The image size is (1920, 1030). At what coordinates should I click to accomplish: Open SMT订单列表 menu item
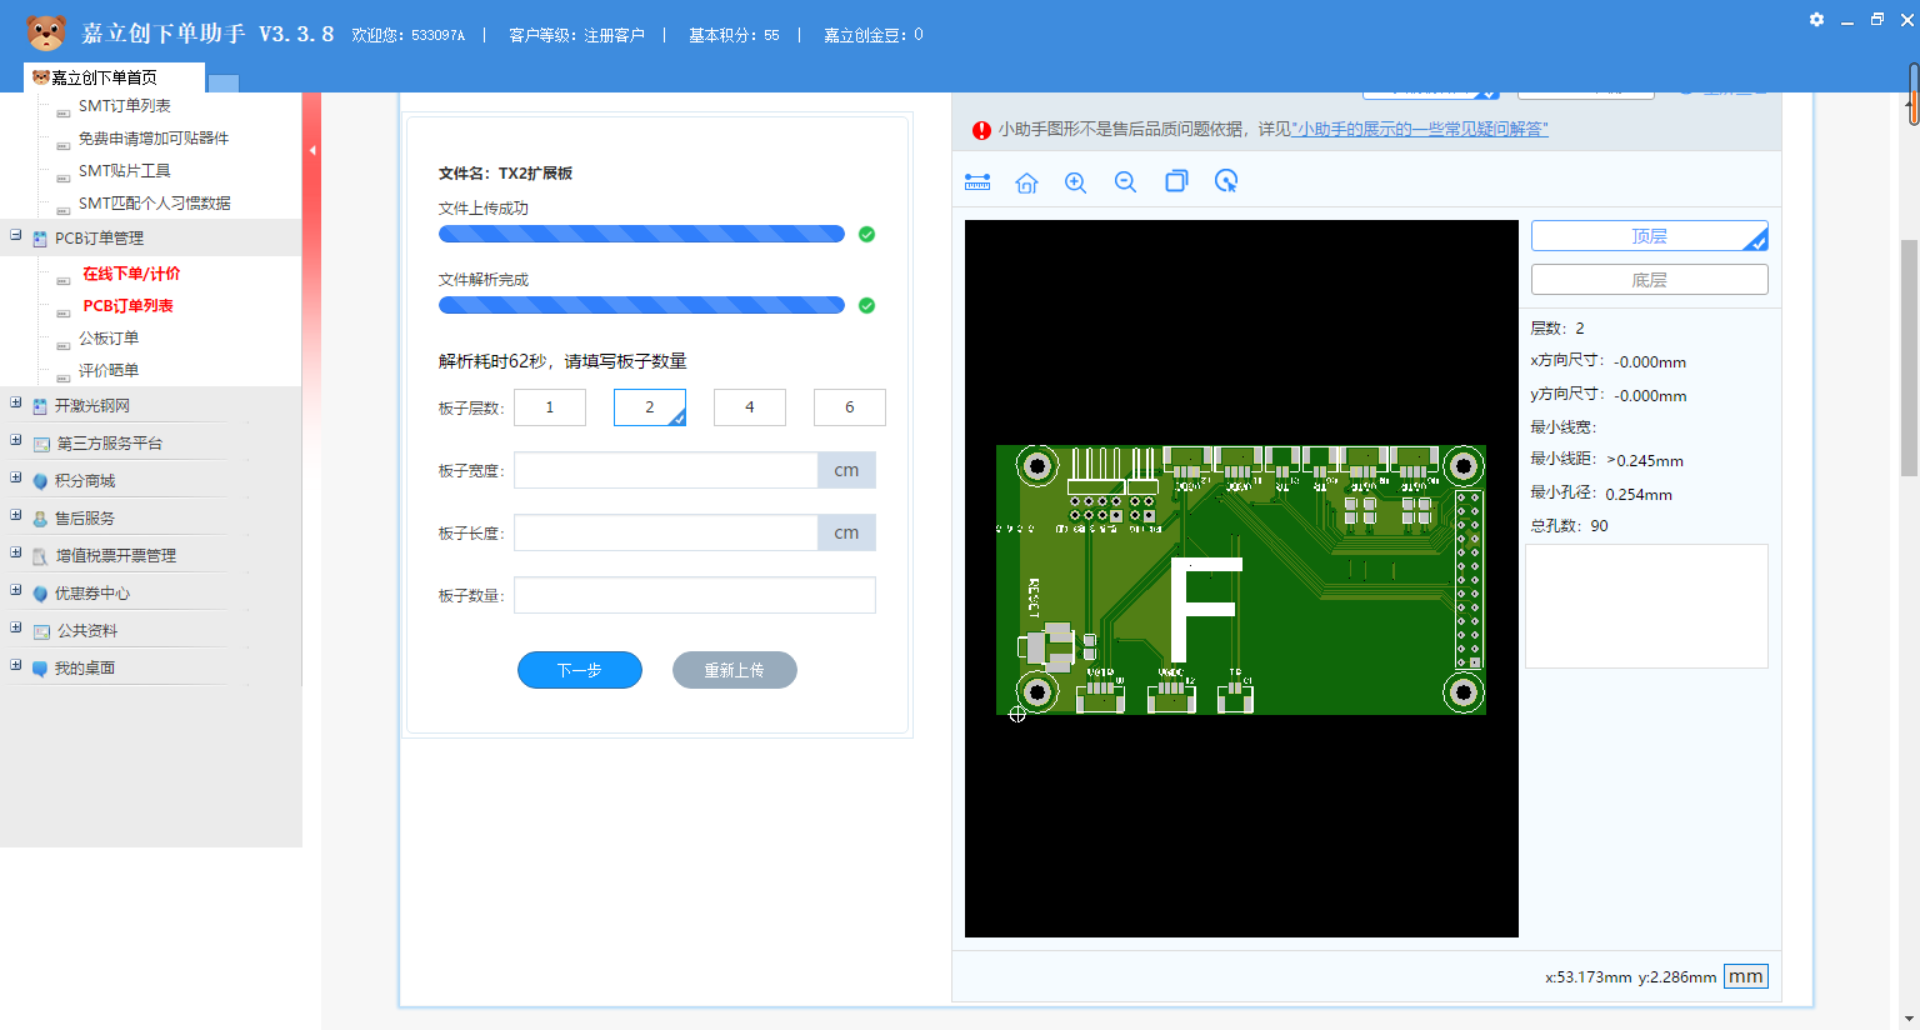pos(125,106)
